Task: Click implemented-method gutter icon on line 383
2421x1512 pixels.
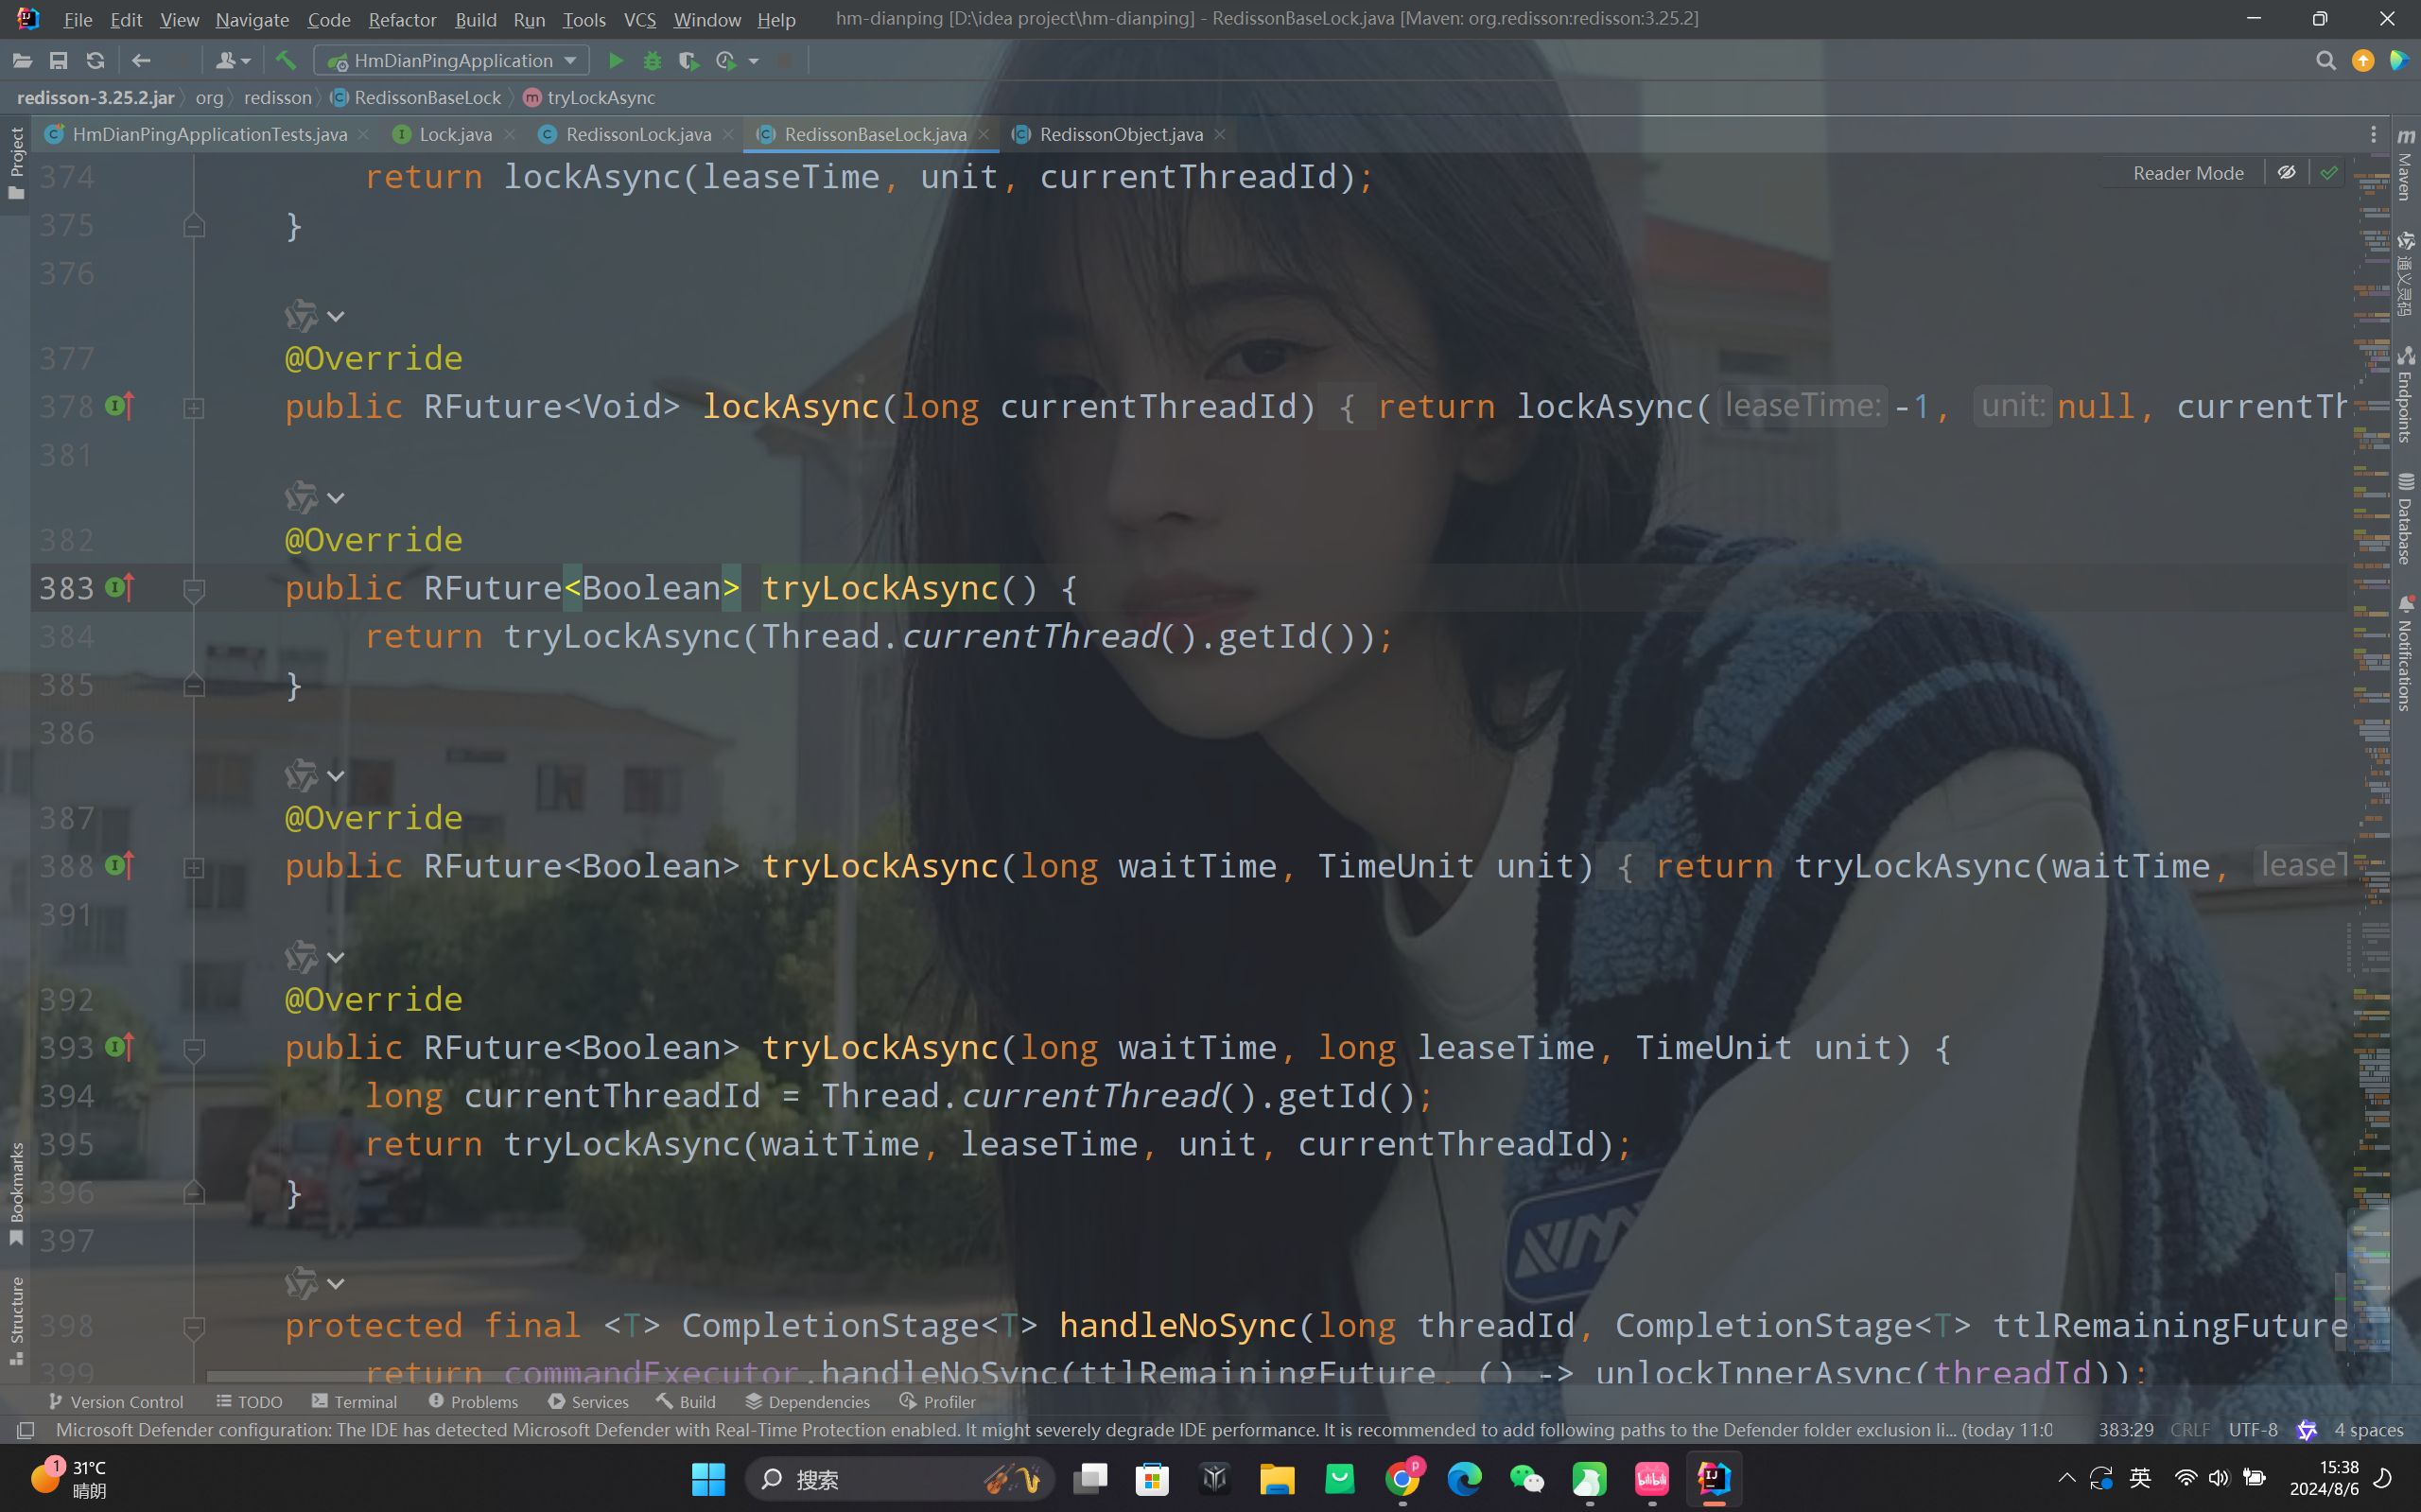Action: (119, 588)
